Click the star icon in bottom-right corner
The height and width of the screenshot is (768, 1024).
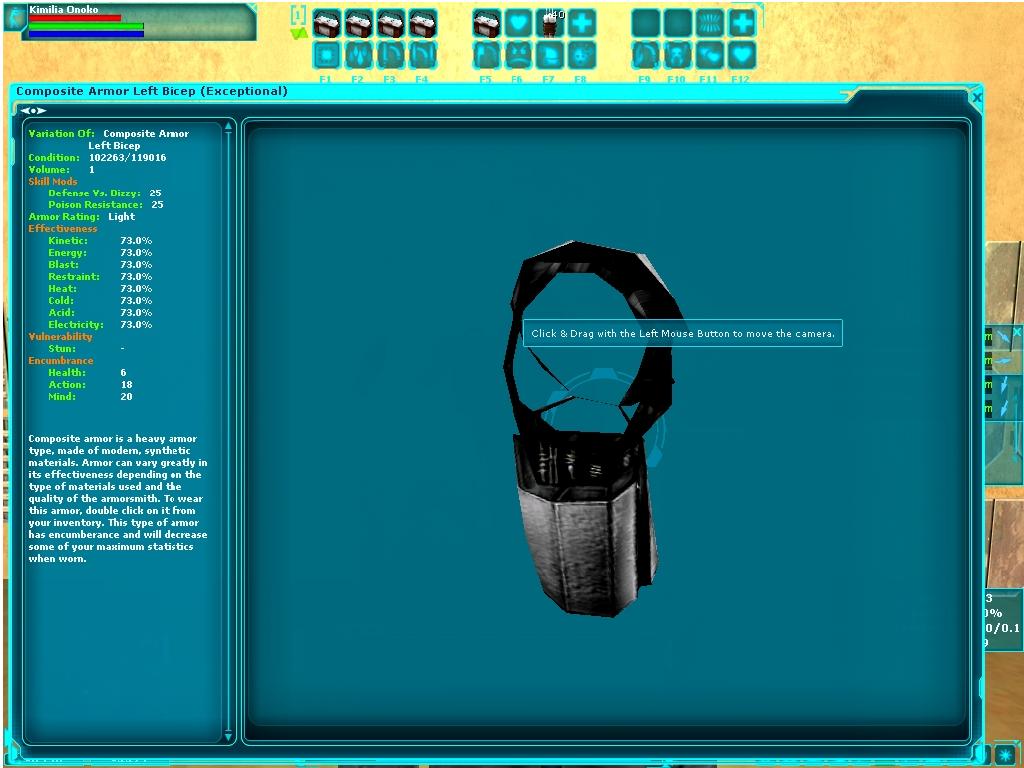[1005, 754]
